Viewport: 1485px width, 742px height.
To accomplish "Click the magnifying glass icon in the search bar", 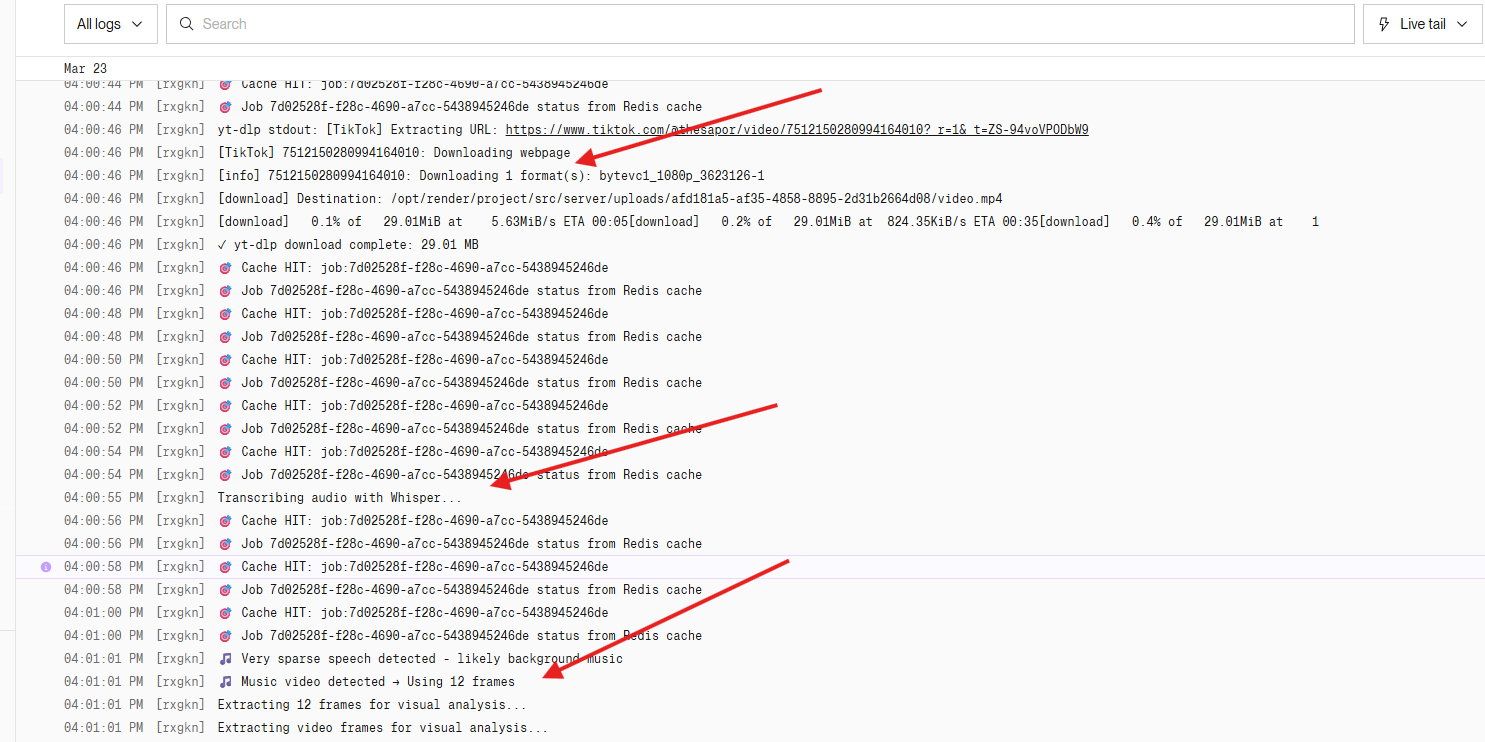I will 187,23.
